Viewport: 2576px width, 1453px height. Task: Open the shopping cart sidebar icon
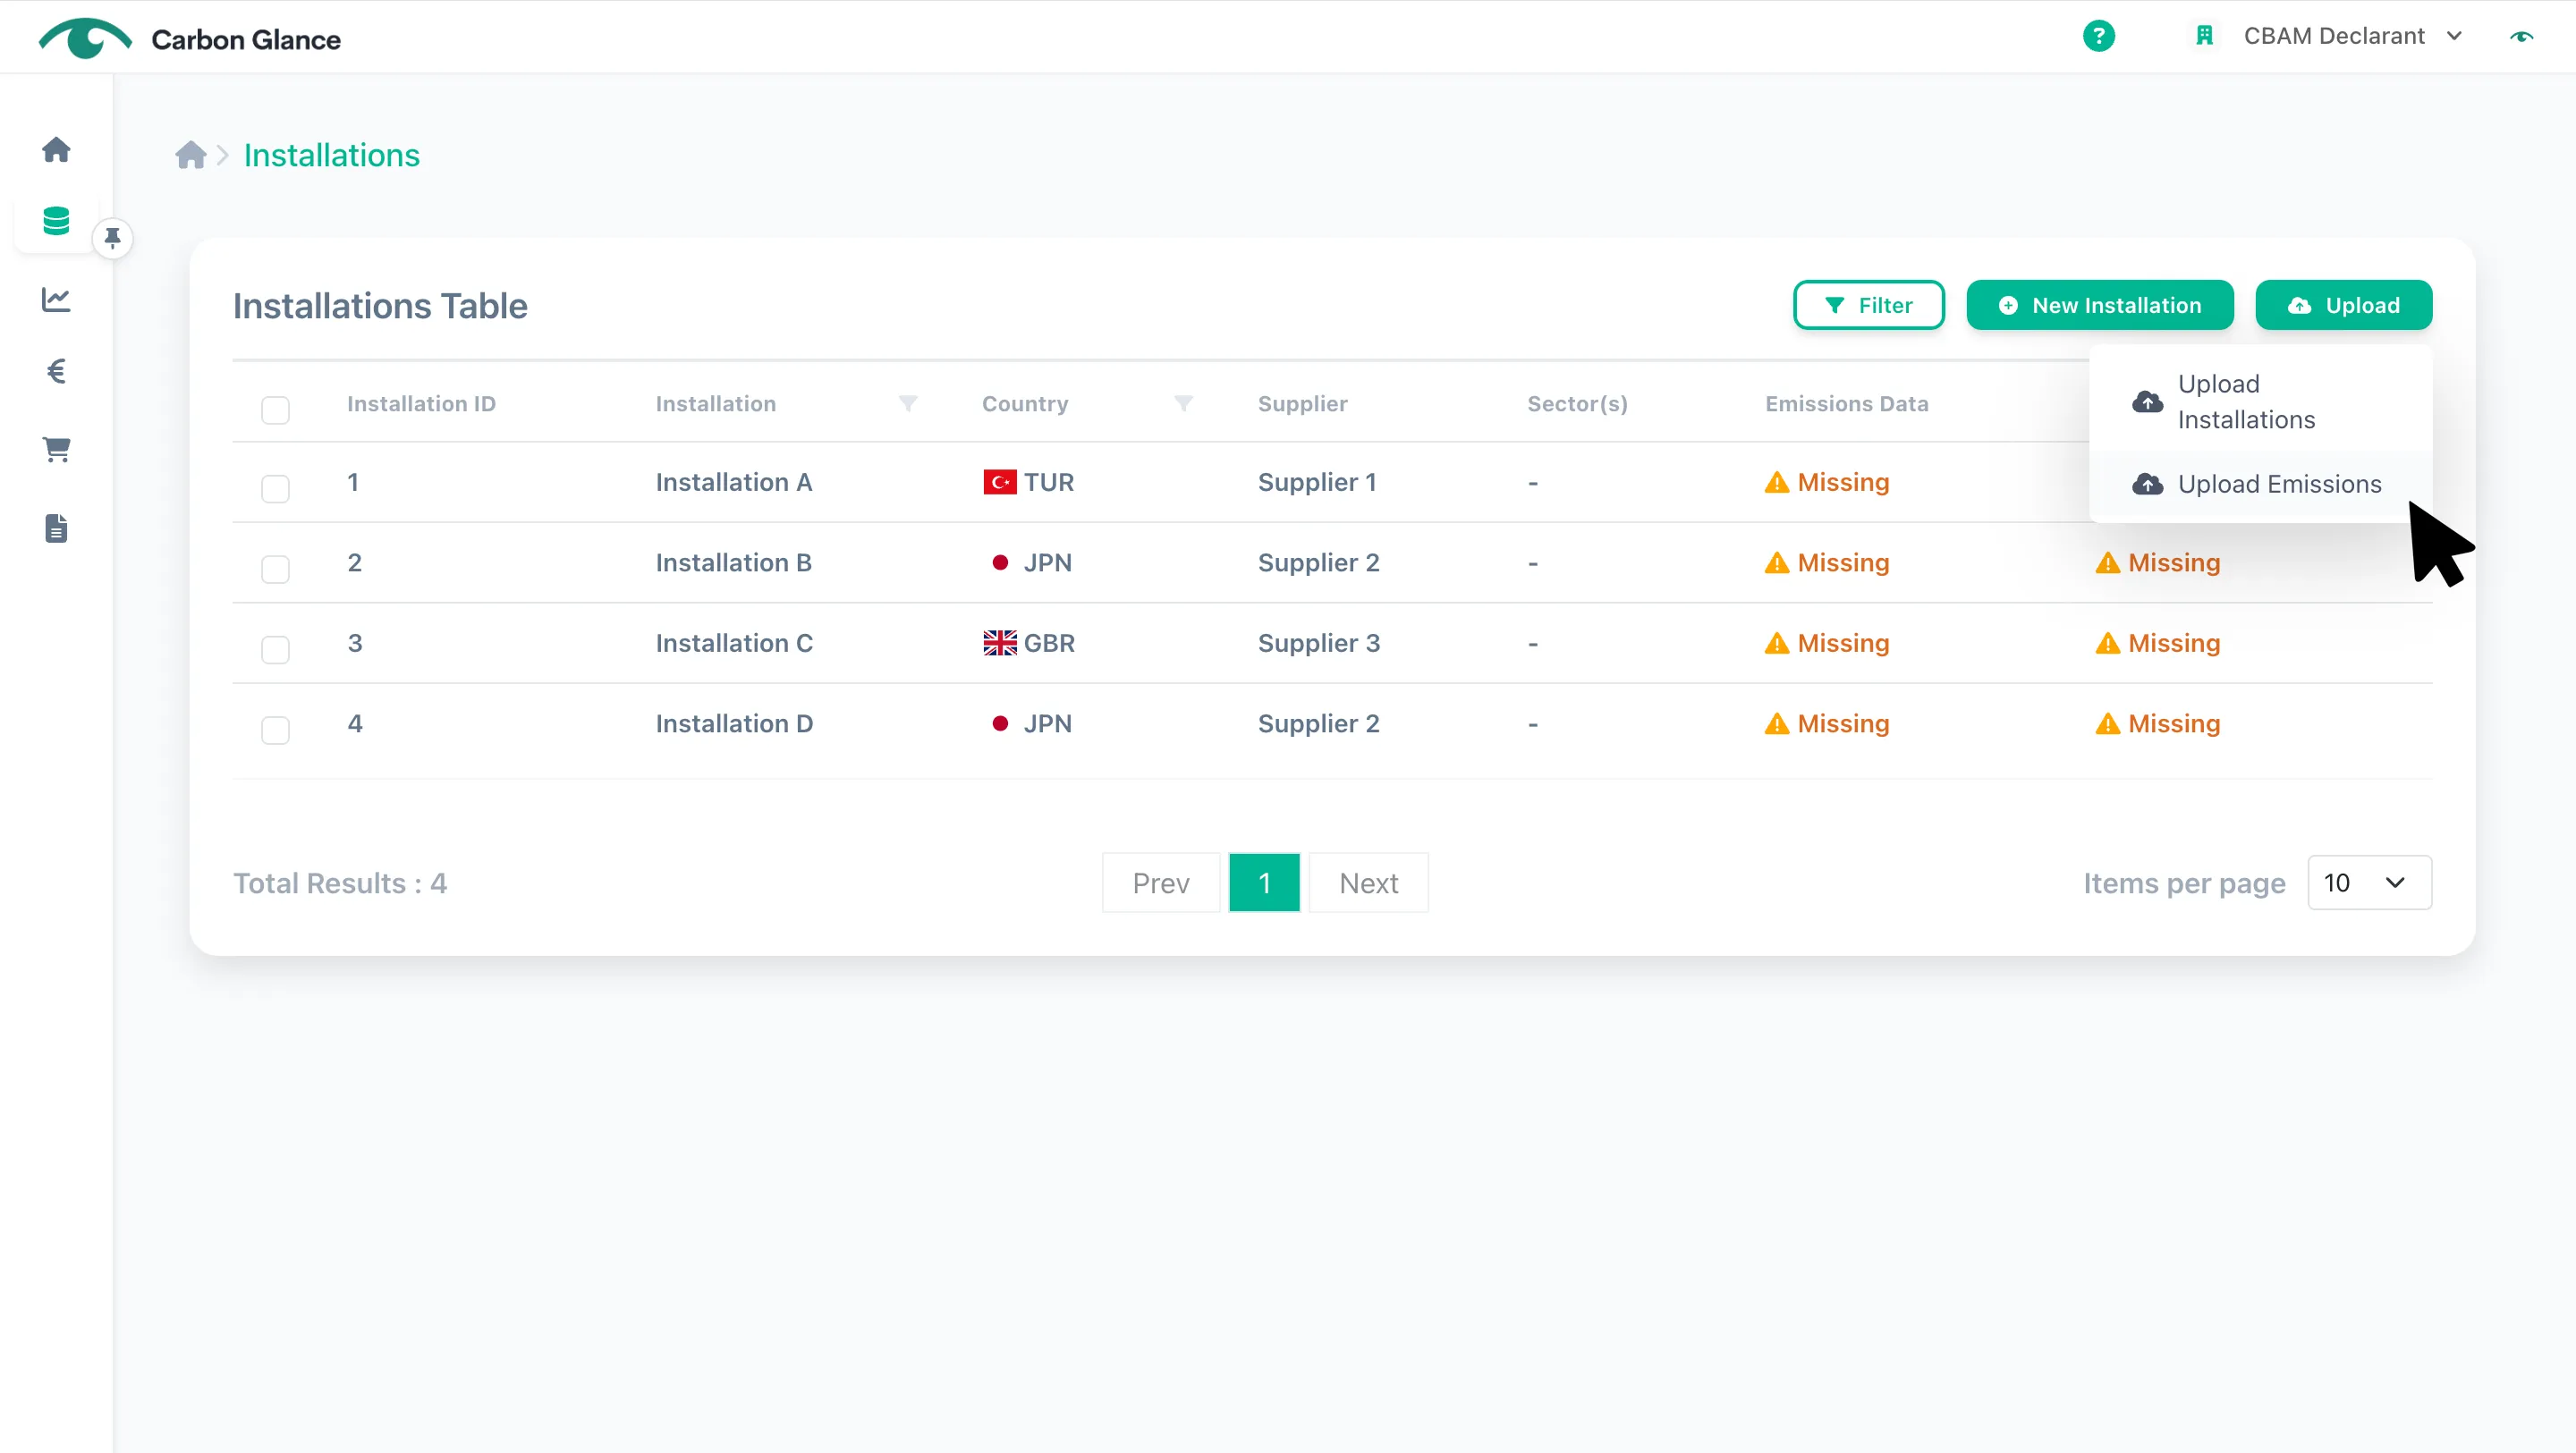pyautogui.click(x=56, y=450)
